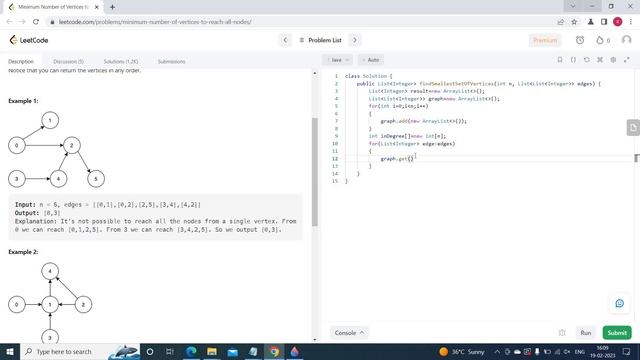This screenshot has height=360, width=640.
Task: Open the Windows Start menu
Action: (x=10, y=351)
